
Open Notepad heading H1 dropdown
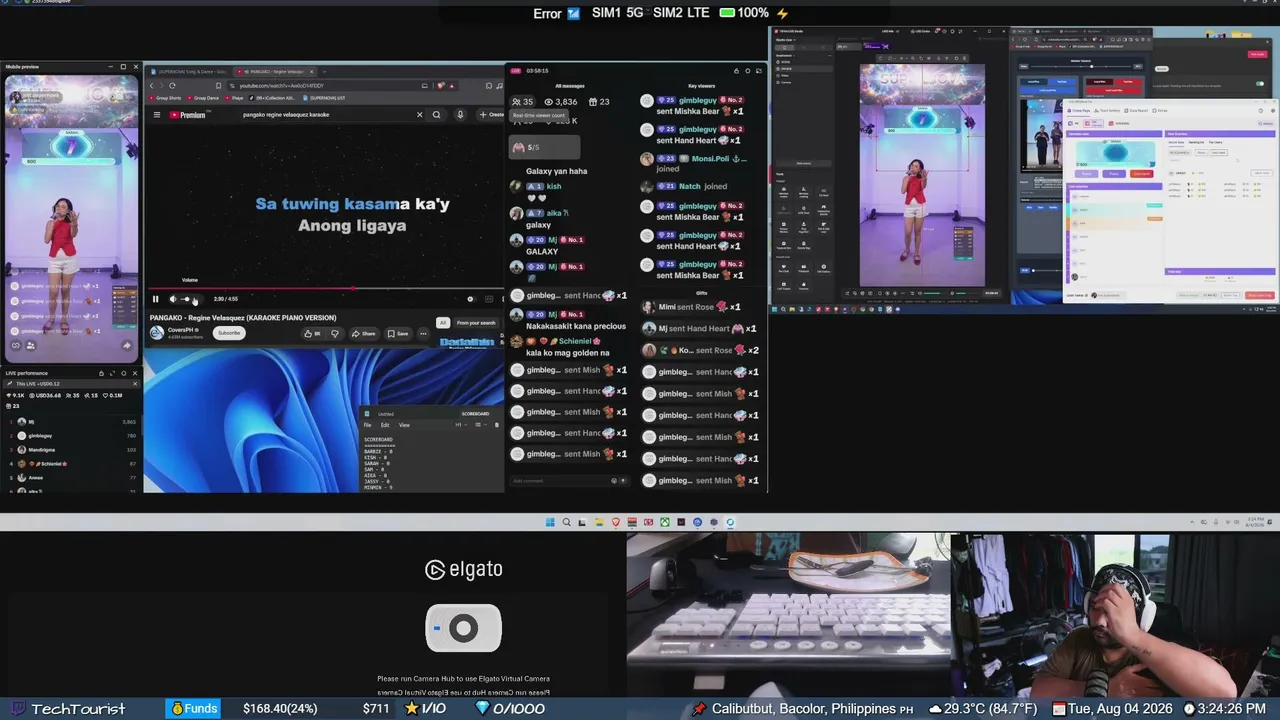[x=459, y=425]
